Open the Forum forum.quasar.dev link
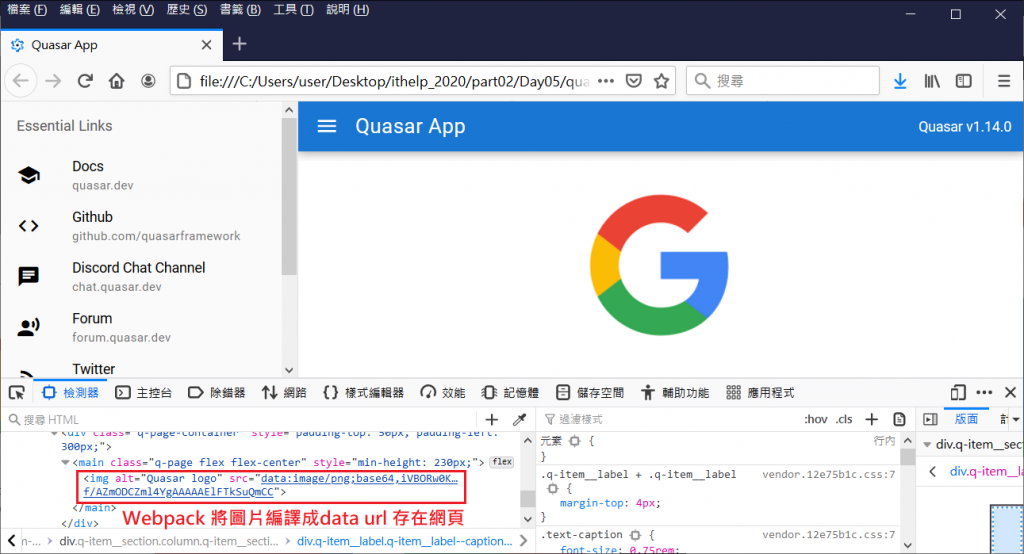This screenshot has height=554, width=1024. (141, 327)
